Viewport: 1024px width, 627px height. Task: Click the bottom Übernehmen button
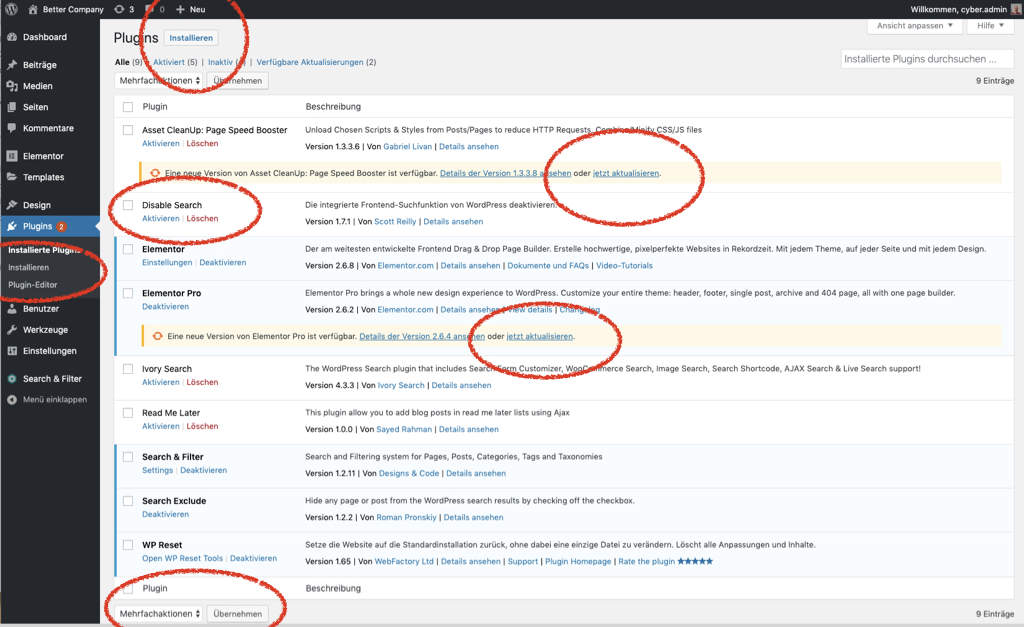[x=238, y=614]
